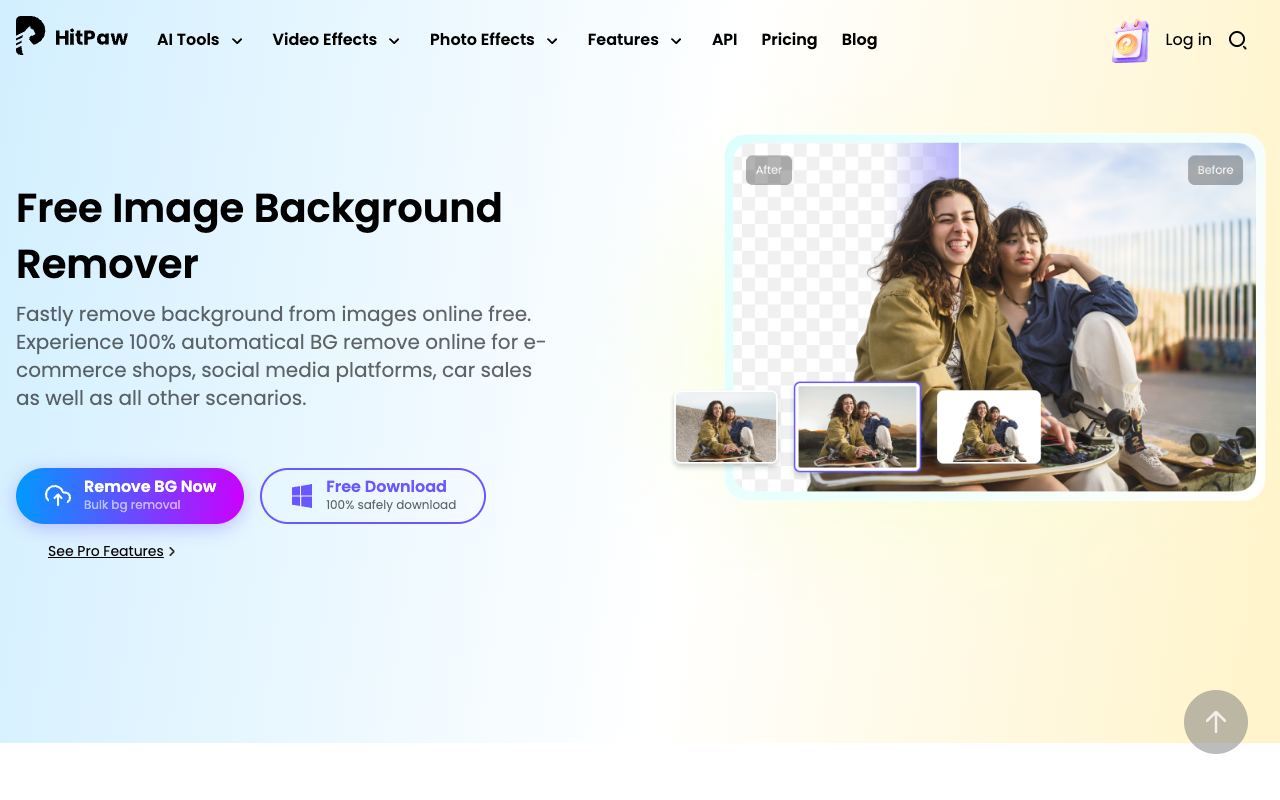Click the Windows logo in Free Download
Image resolution: width=1280 pixels, height=800 pixels.
tap(302, 496)
